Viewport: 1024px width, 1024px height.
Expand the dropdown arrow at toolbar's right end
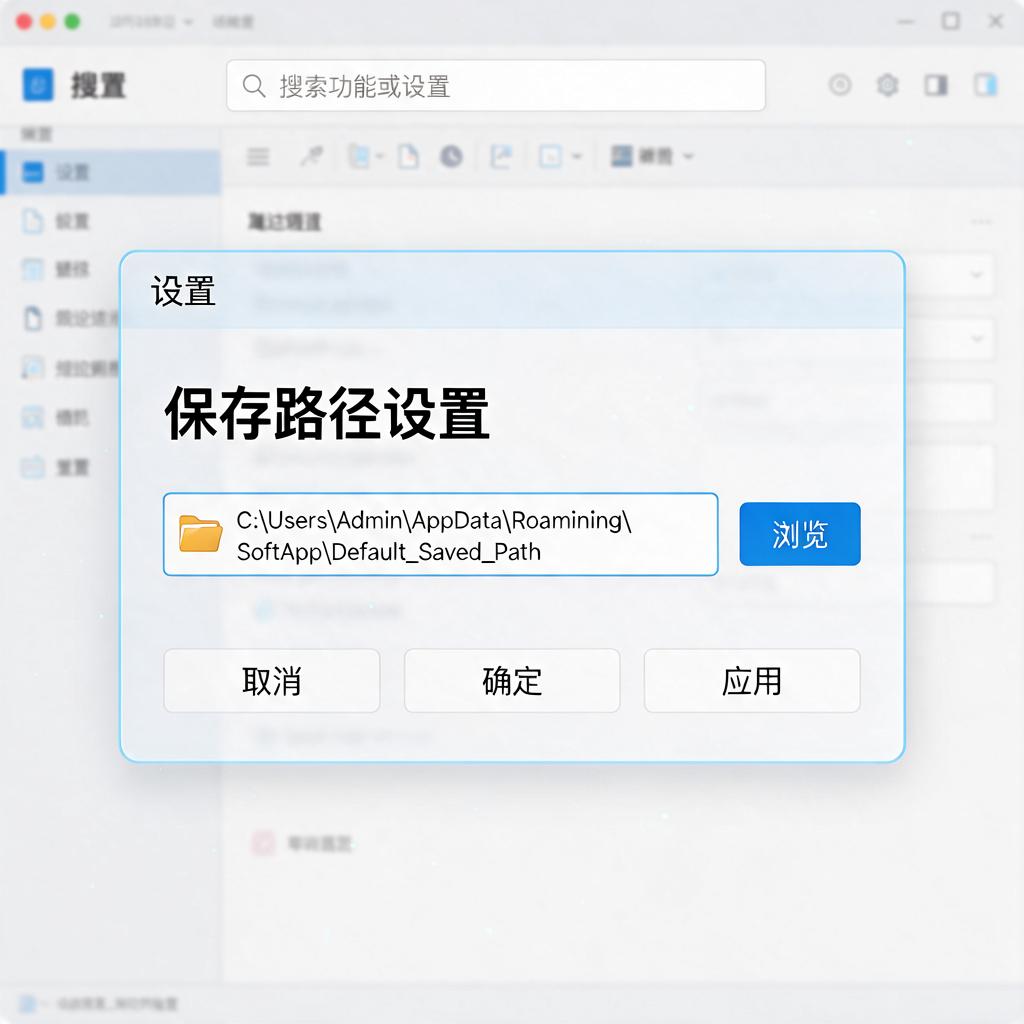[688, 157]
